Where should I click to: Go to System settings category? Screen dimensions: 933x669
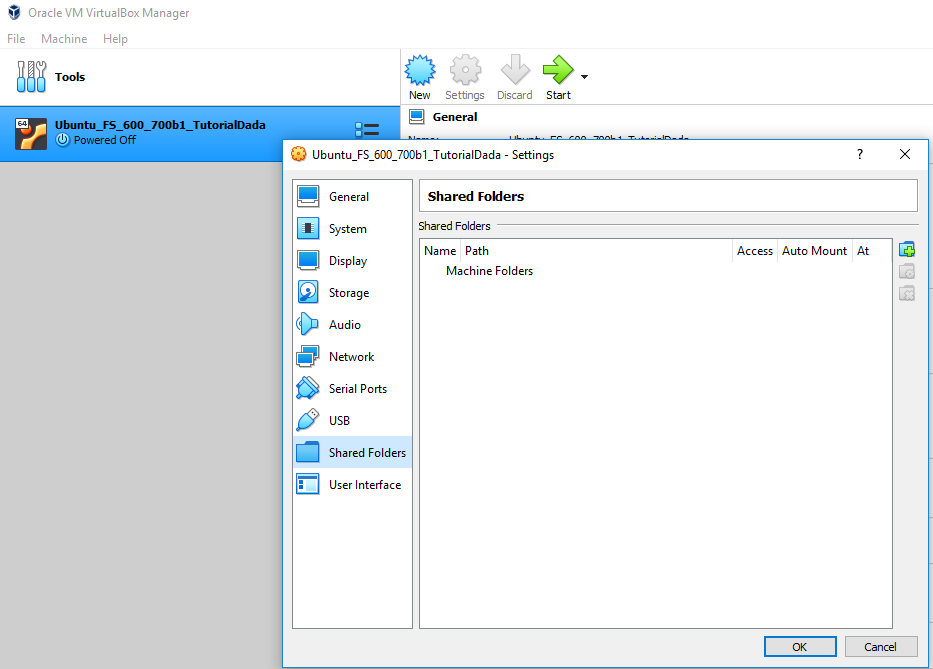[347, 229]
